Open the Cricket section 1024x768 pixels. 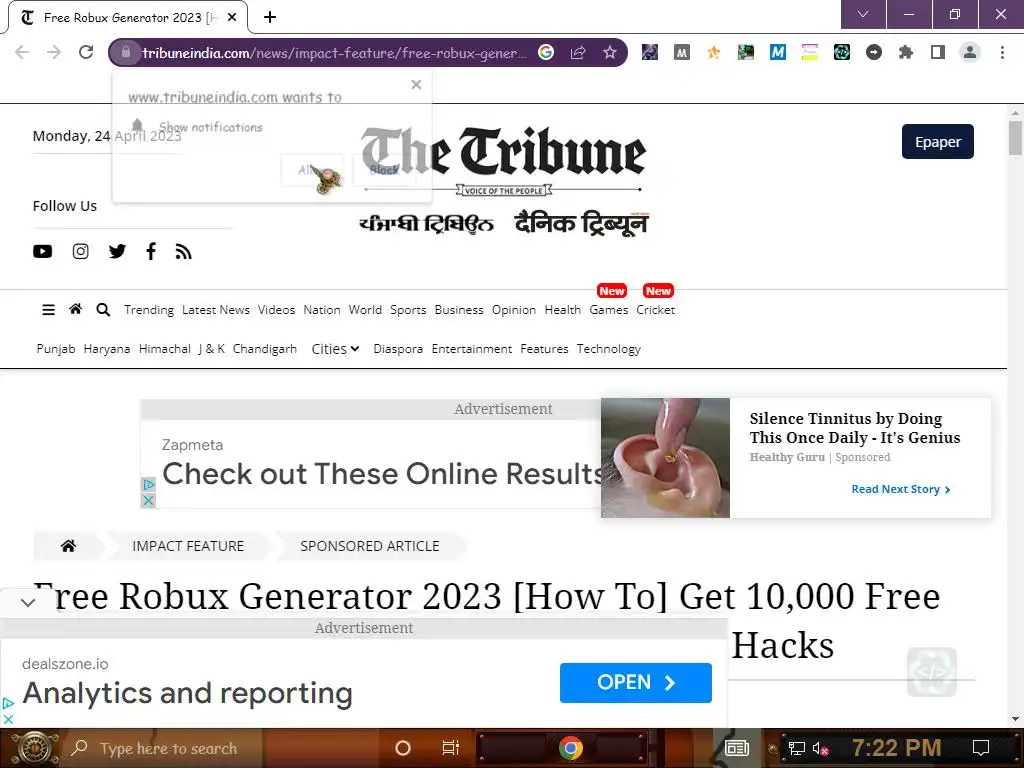tap(656, 310)
